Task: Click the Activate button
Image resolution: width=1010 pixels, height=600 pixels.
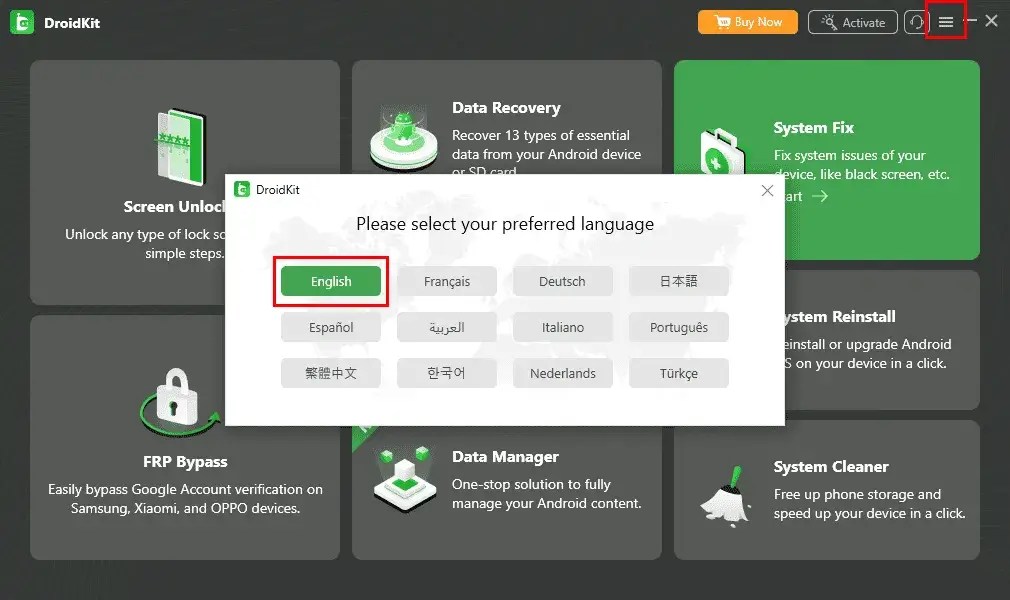Action: pyautogui.click(x=852, y=21)
